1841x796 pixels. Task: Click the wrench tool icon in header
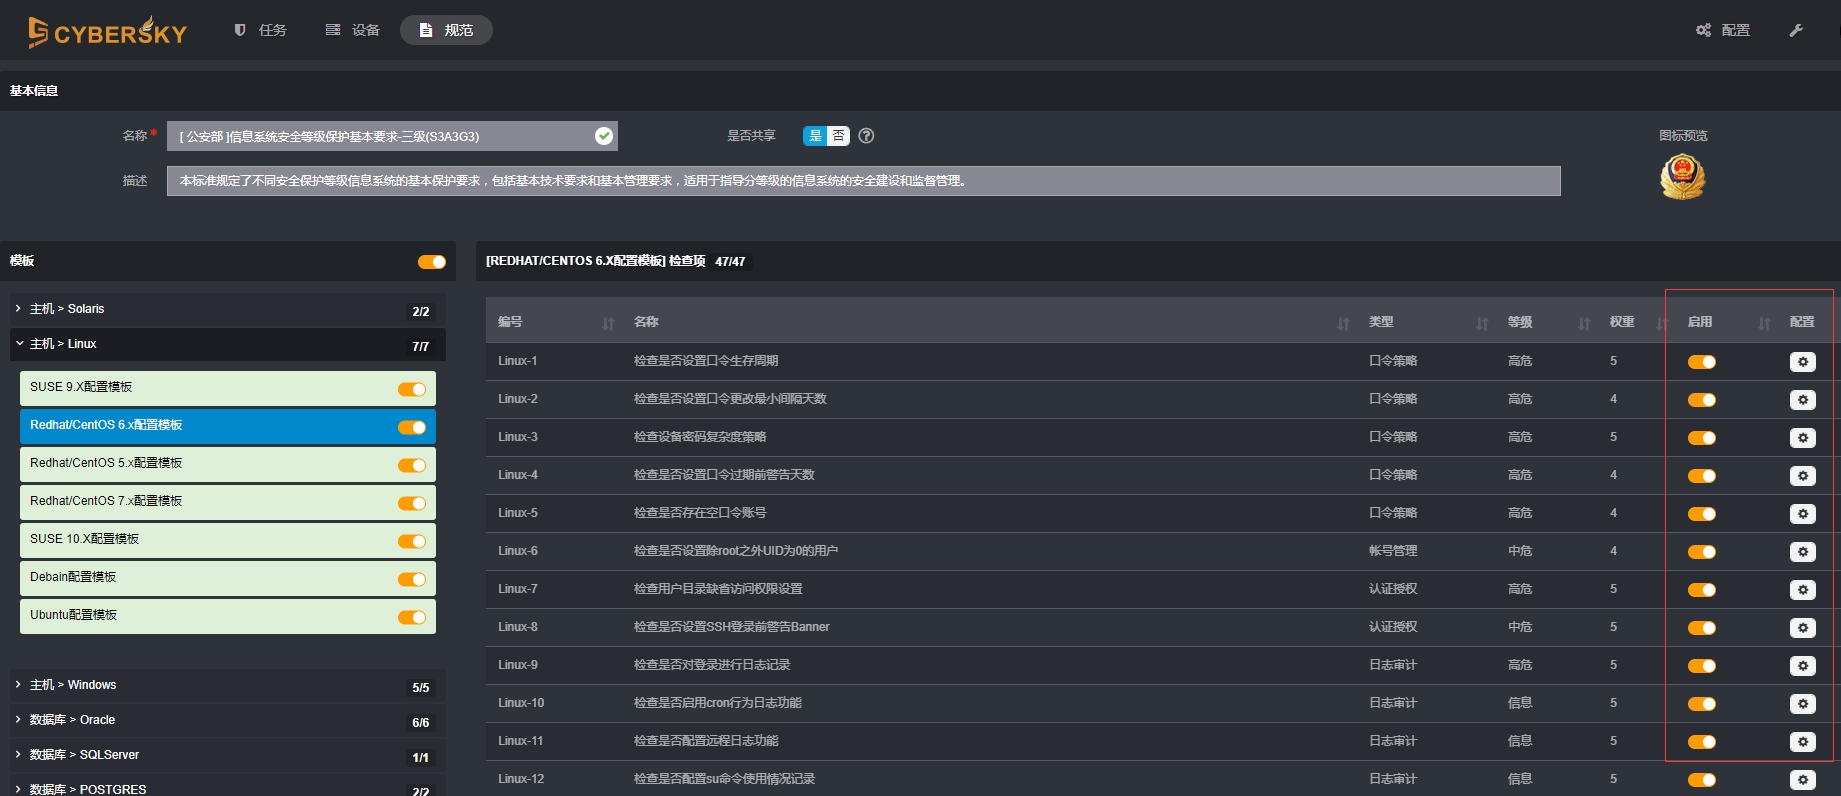pyautogui.click(x=1796, y=30)
